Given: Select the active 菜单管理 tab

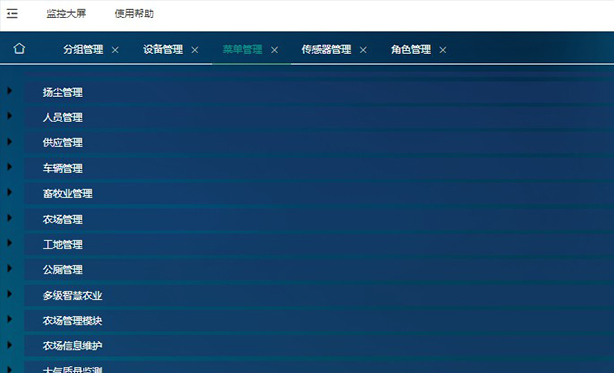Looking at the screenshot, I should pos(242,50).
